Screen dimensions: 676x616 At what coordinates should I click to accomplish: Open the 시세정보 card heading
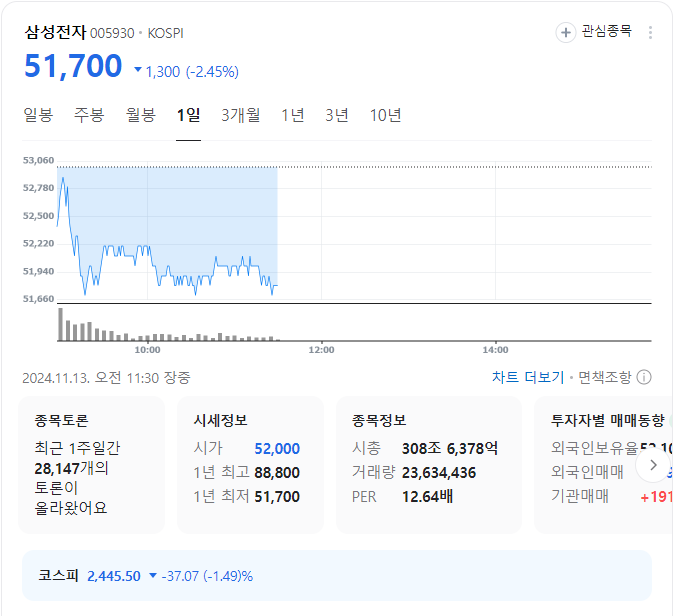220,420
